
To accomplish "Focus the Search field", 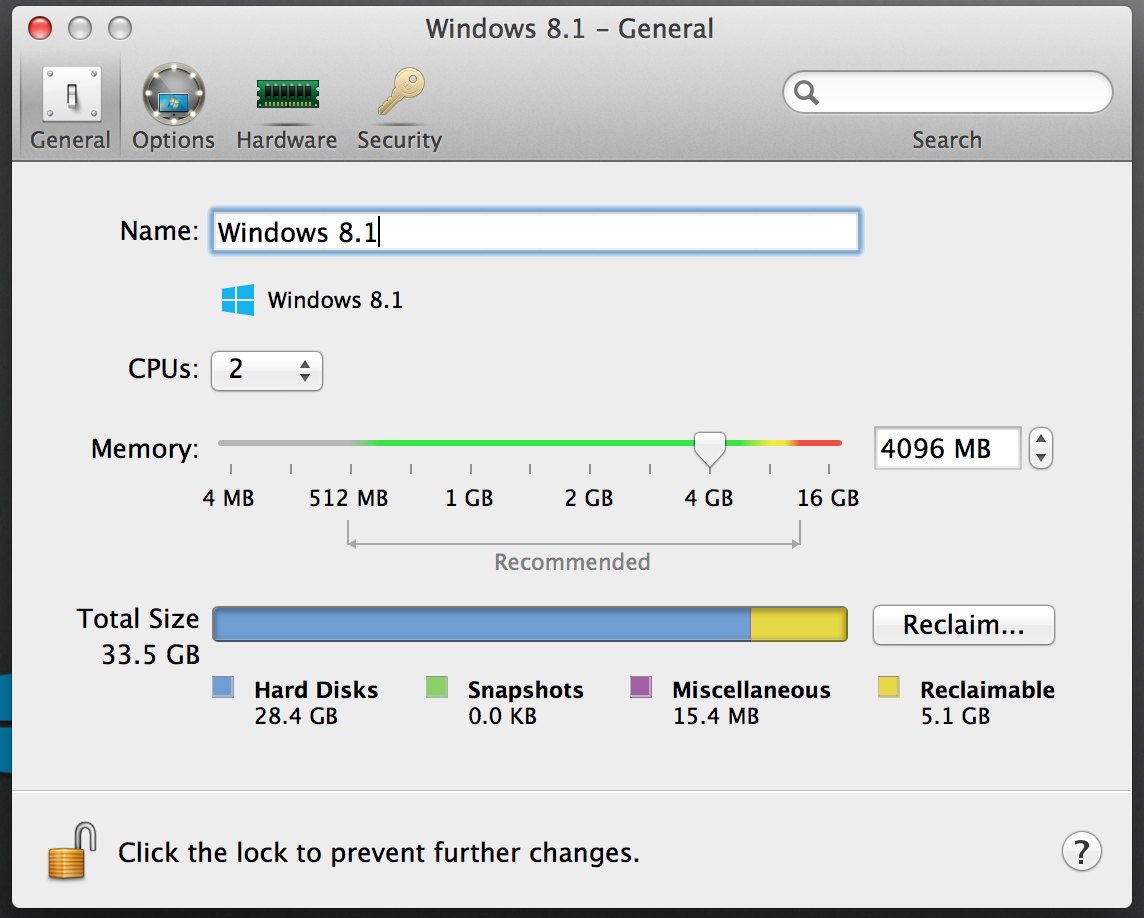I will 947,92.
